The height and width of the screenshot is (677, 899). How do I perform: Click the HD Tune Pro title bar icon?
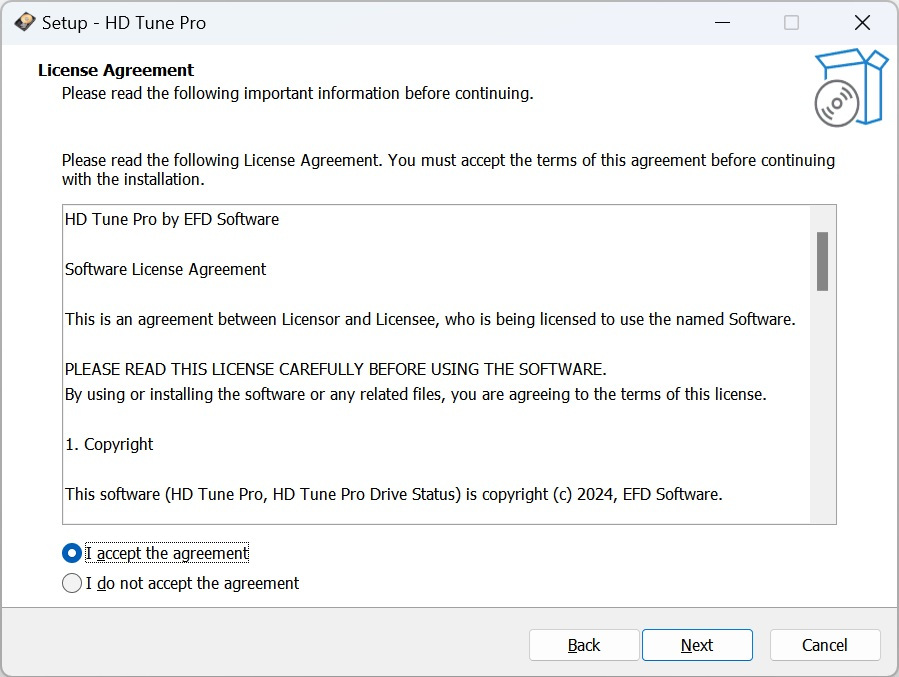[25, 22]
